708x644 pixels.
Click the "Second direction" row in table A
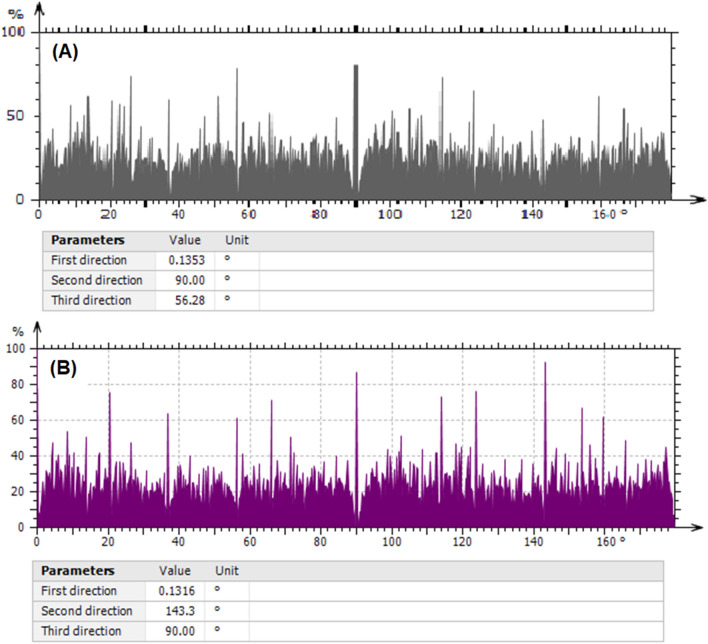click(348, 280)
